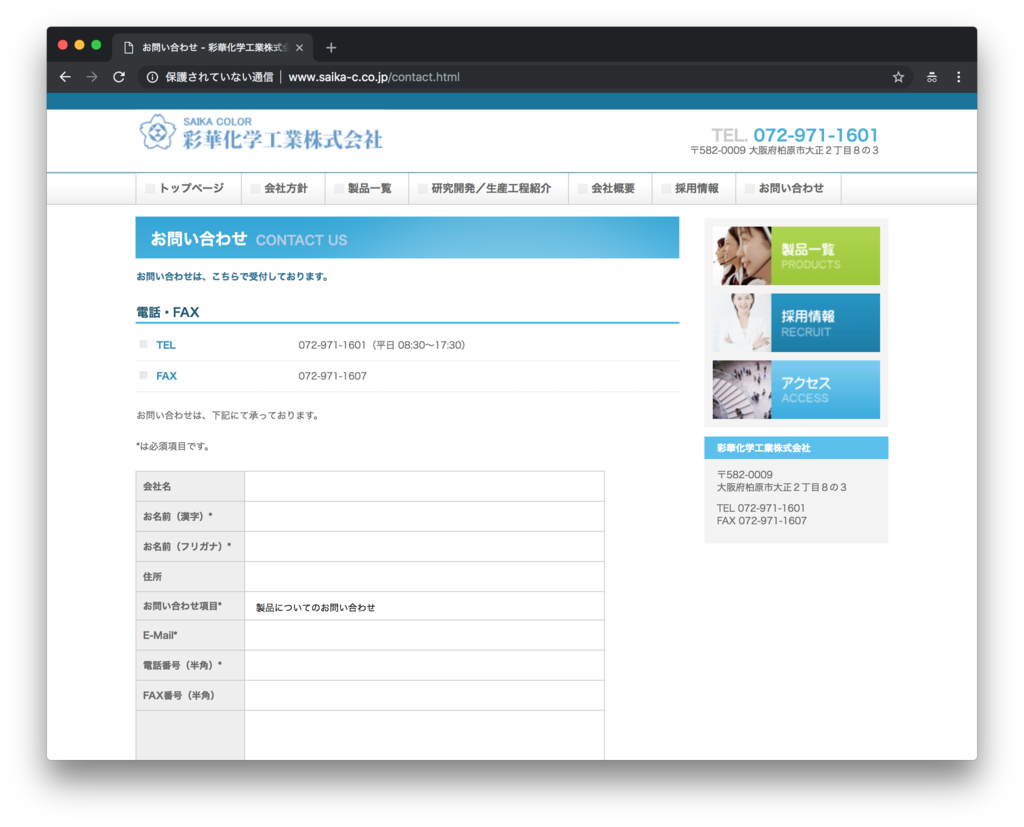Screen dimensions: 1024x827
Task: Click the header phone number 072-971-1601
Action: (x=816, y=135)
